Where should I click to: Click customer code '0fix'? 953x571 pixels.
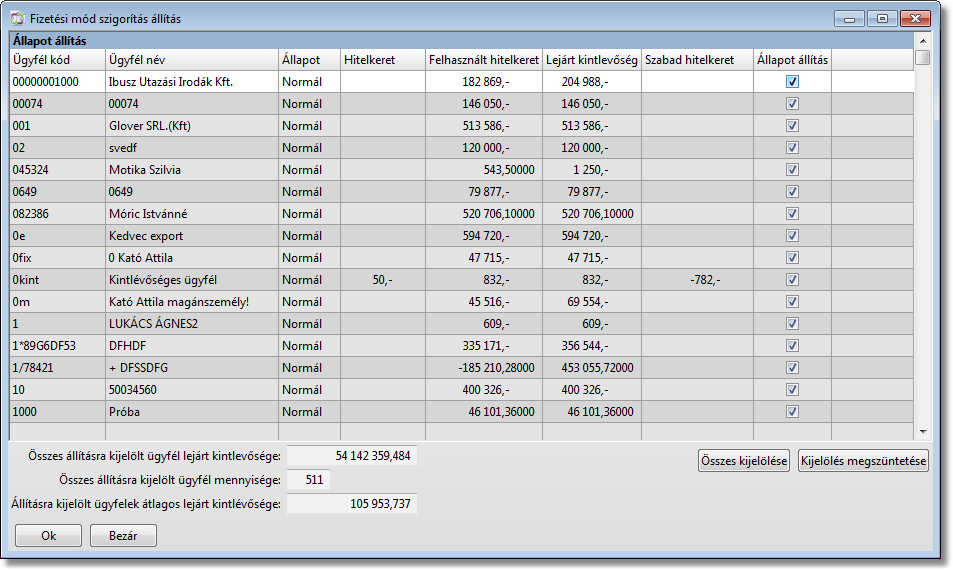click(x=57, y=258)
